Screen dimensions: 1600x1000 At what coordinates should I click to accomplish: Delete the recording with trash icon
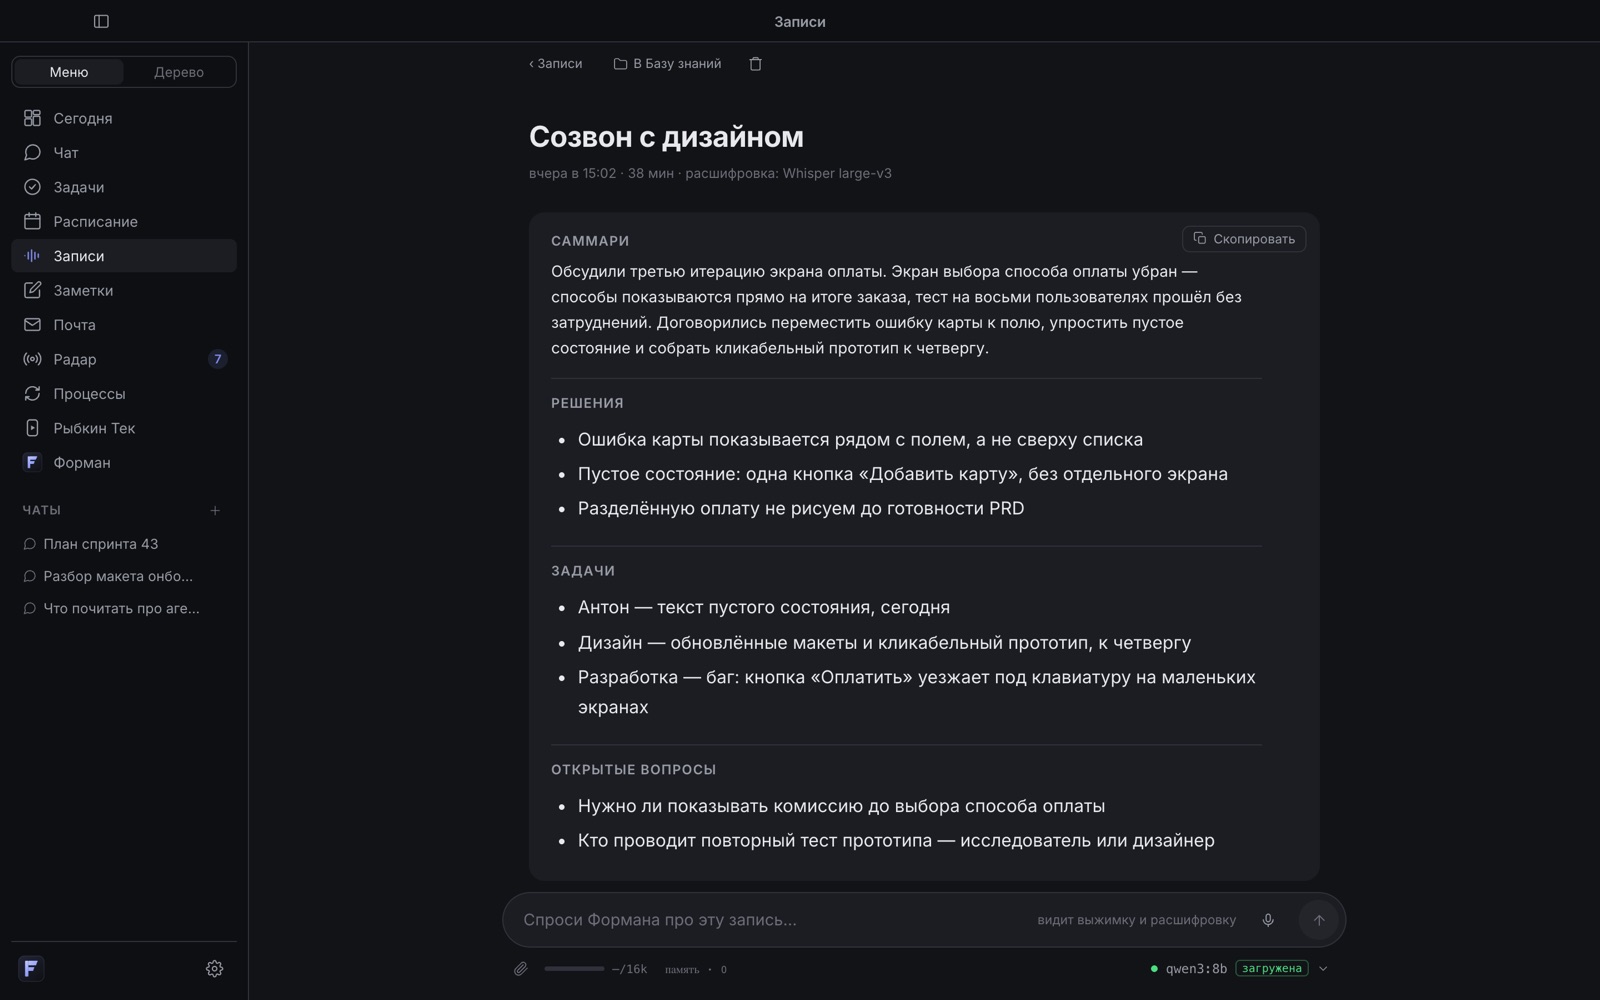[x=756, y=64]
